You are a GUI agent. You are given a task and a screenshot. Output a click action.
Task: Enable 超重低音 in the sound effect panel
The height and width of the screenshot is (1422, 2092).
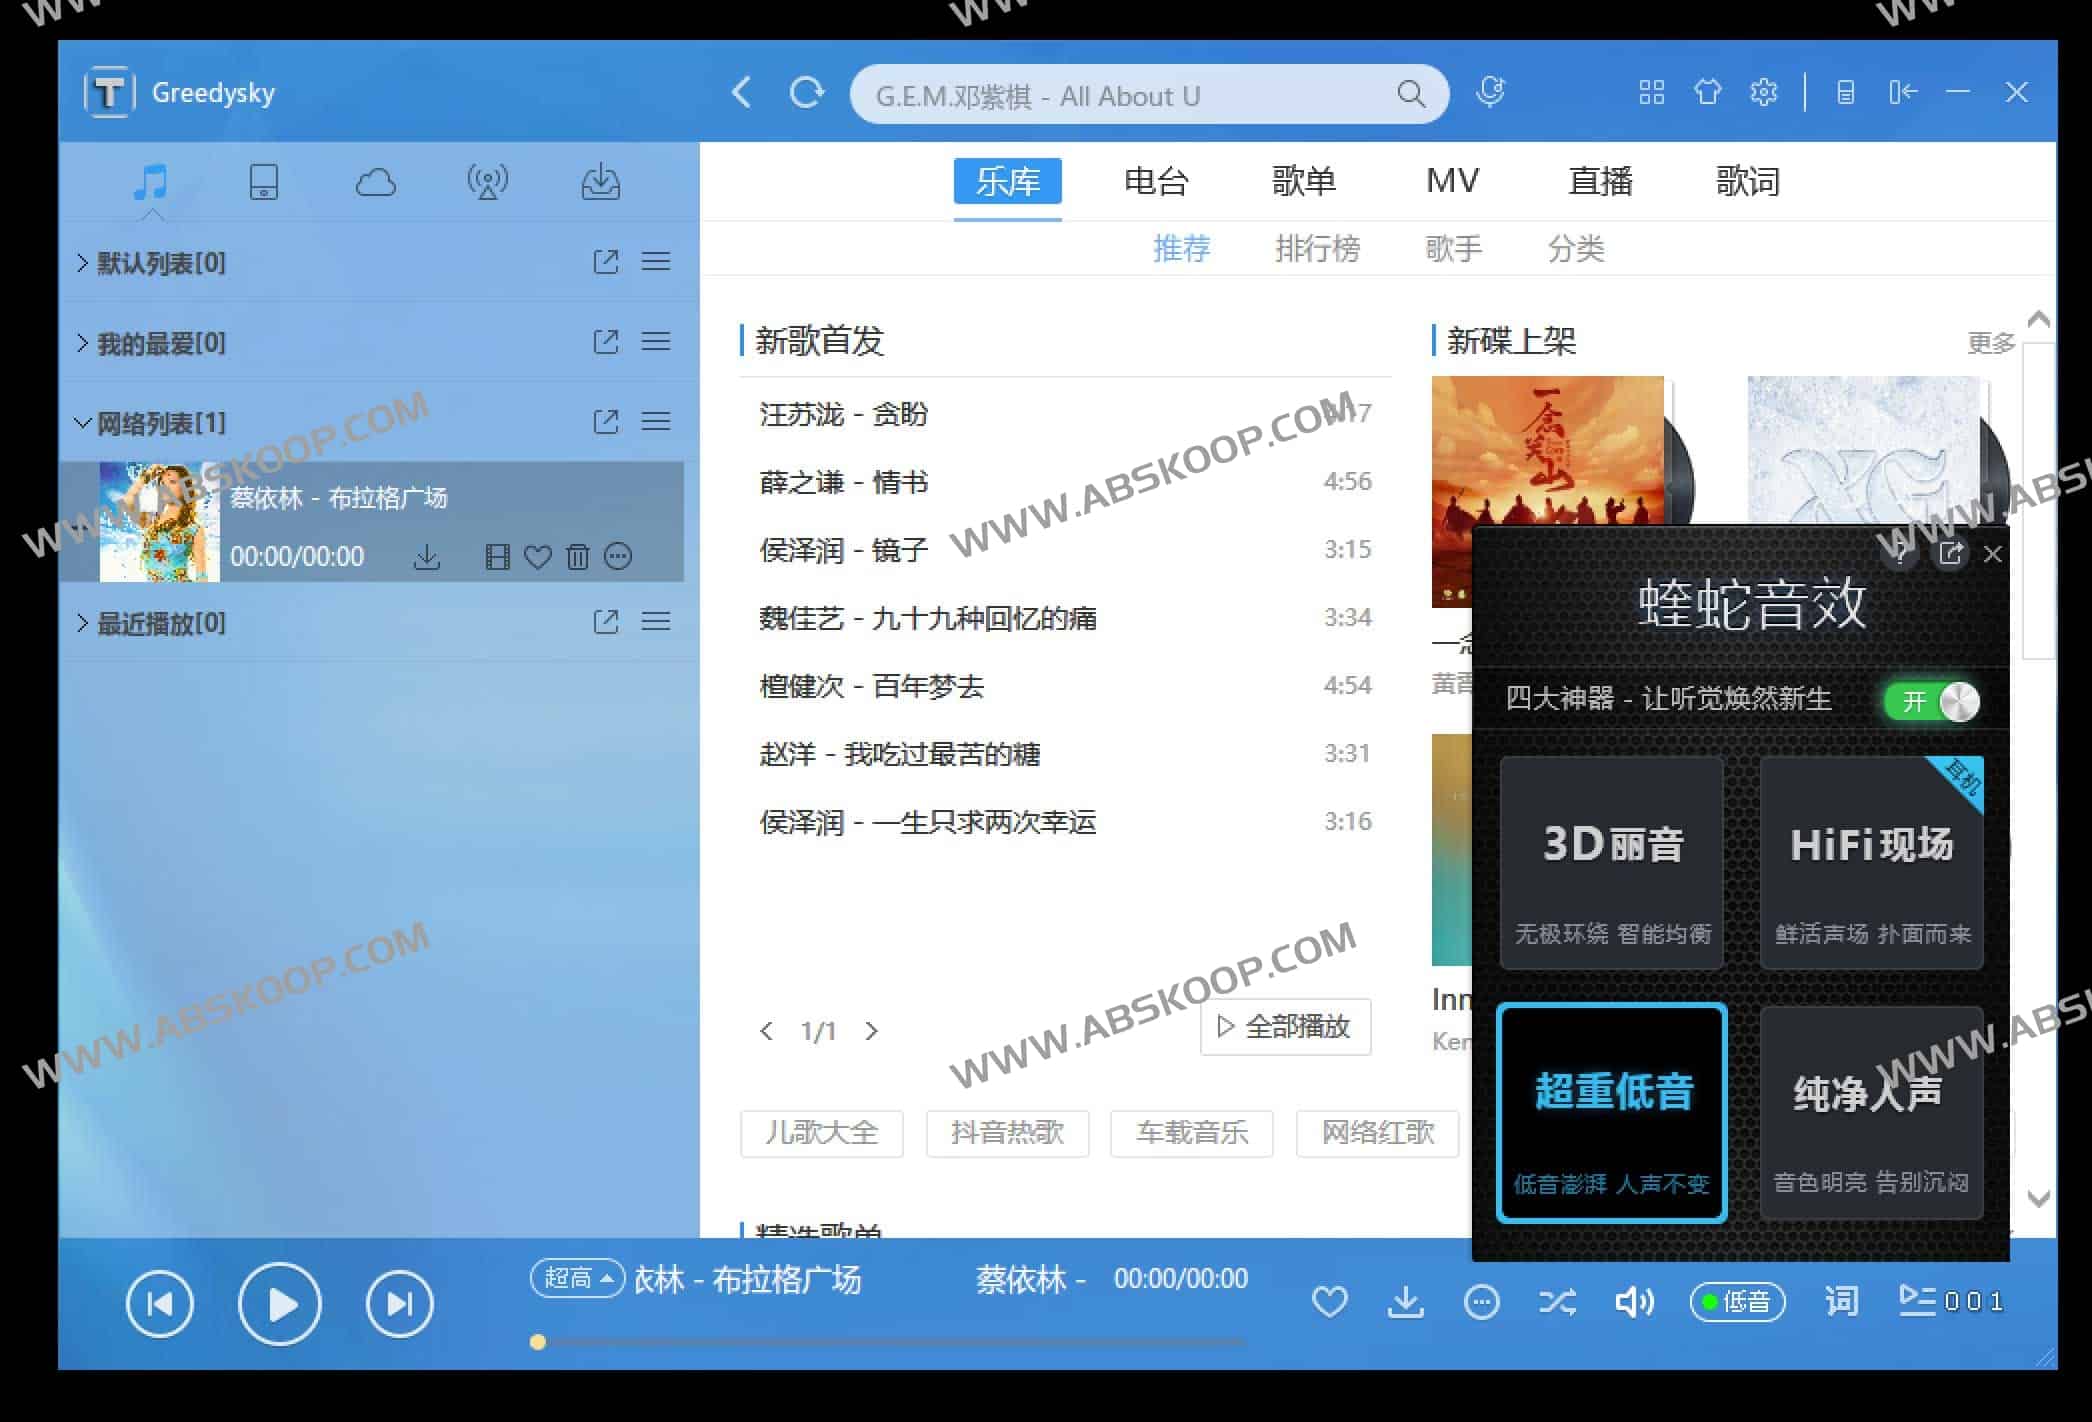[x=1611, y=1110]
